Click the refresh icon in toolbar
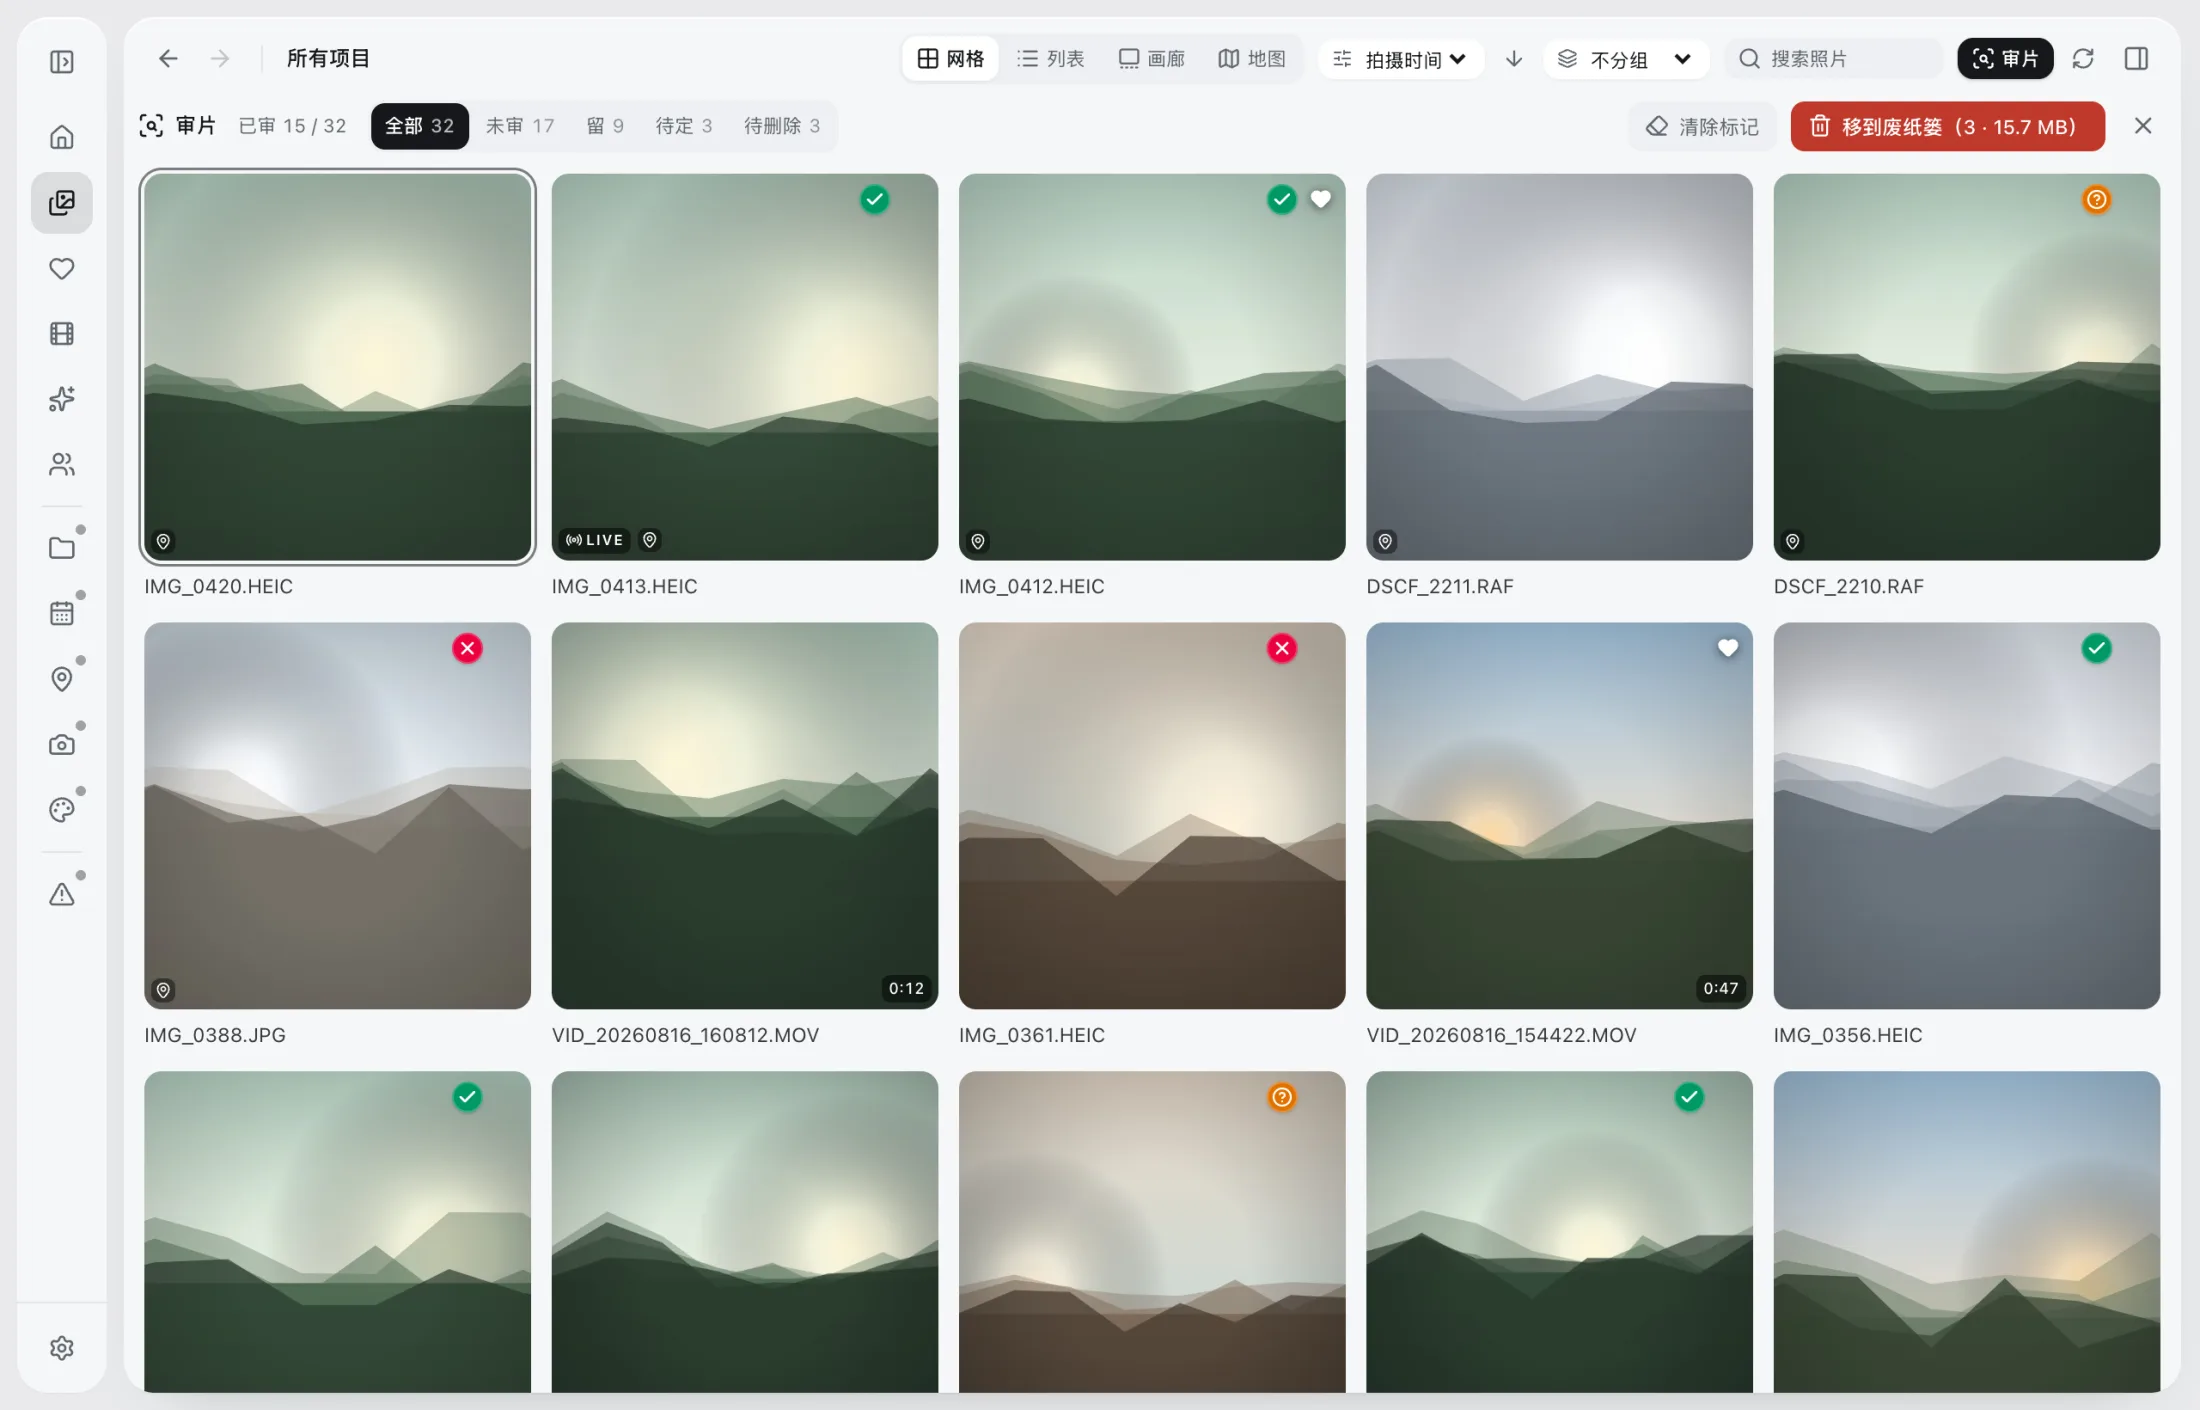Screen dimensions: 2200x1410 pos(2083,58)
